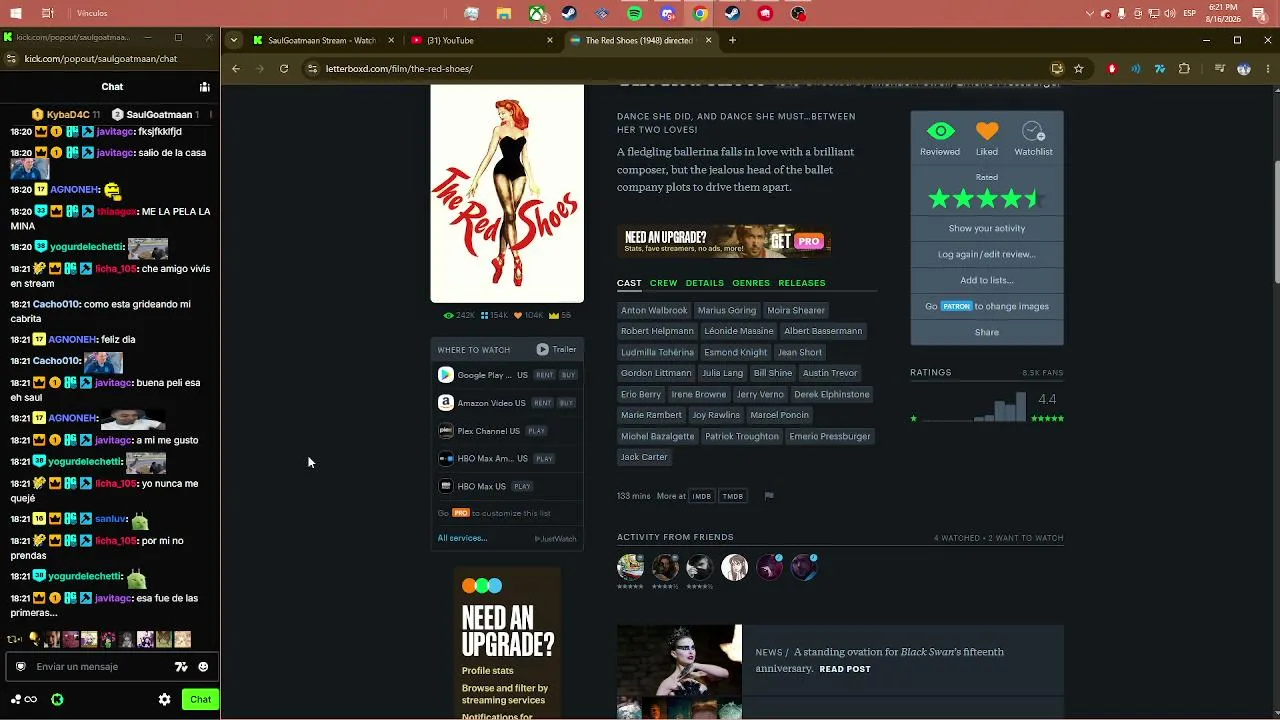Open the Plex Channel service icon
This screenshot has height=720, width=1280.
click(446, 431)
